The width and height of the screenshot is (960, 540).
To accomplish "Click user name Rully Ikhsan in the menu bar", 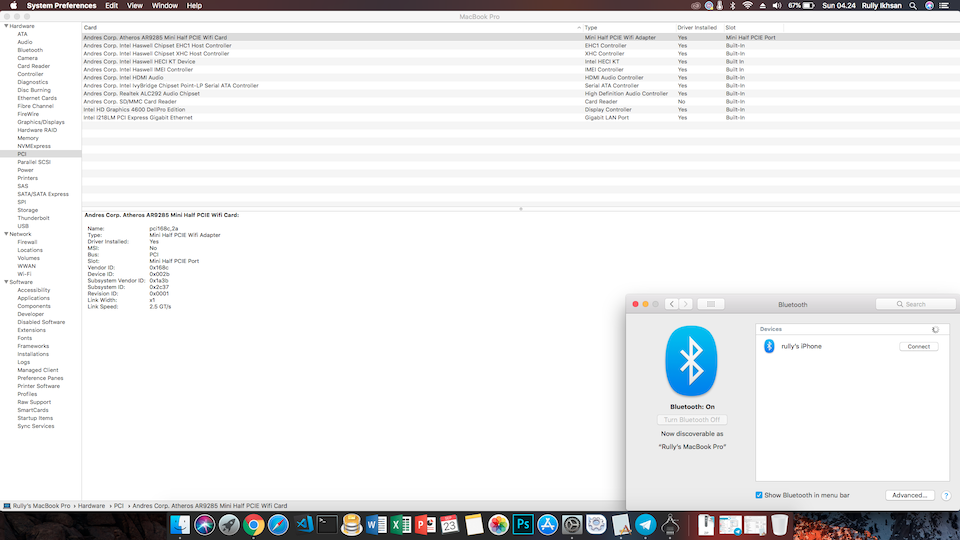I will click(881, 6).
